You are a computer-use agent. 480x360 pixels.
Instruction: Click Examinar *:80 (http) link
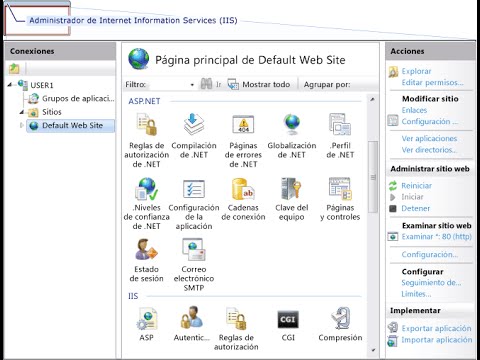tap(436, 237)
